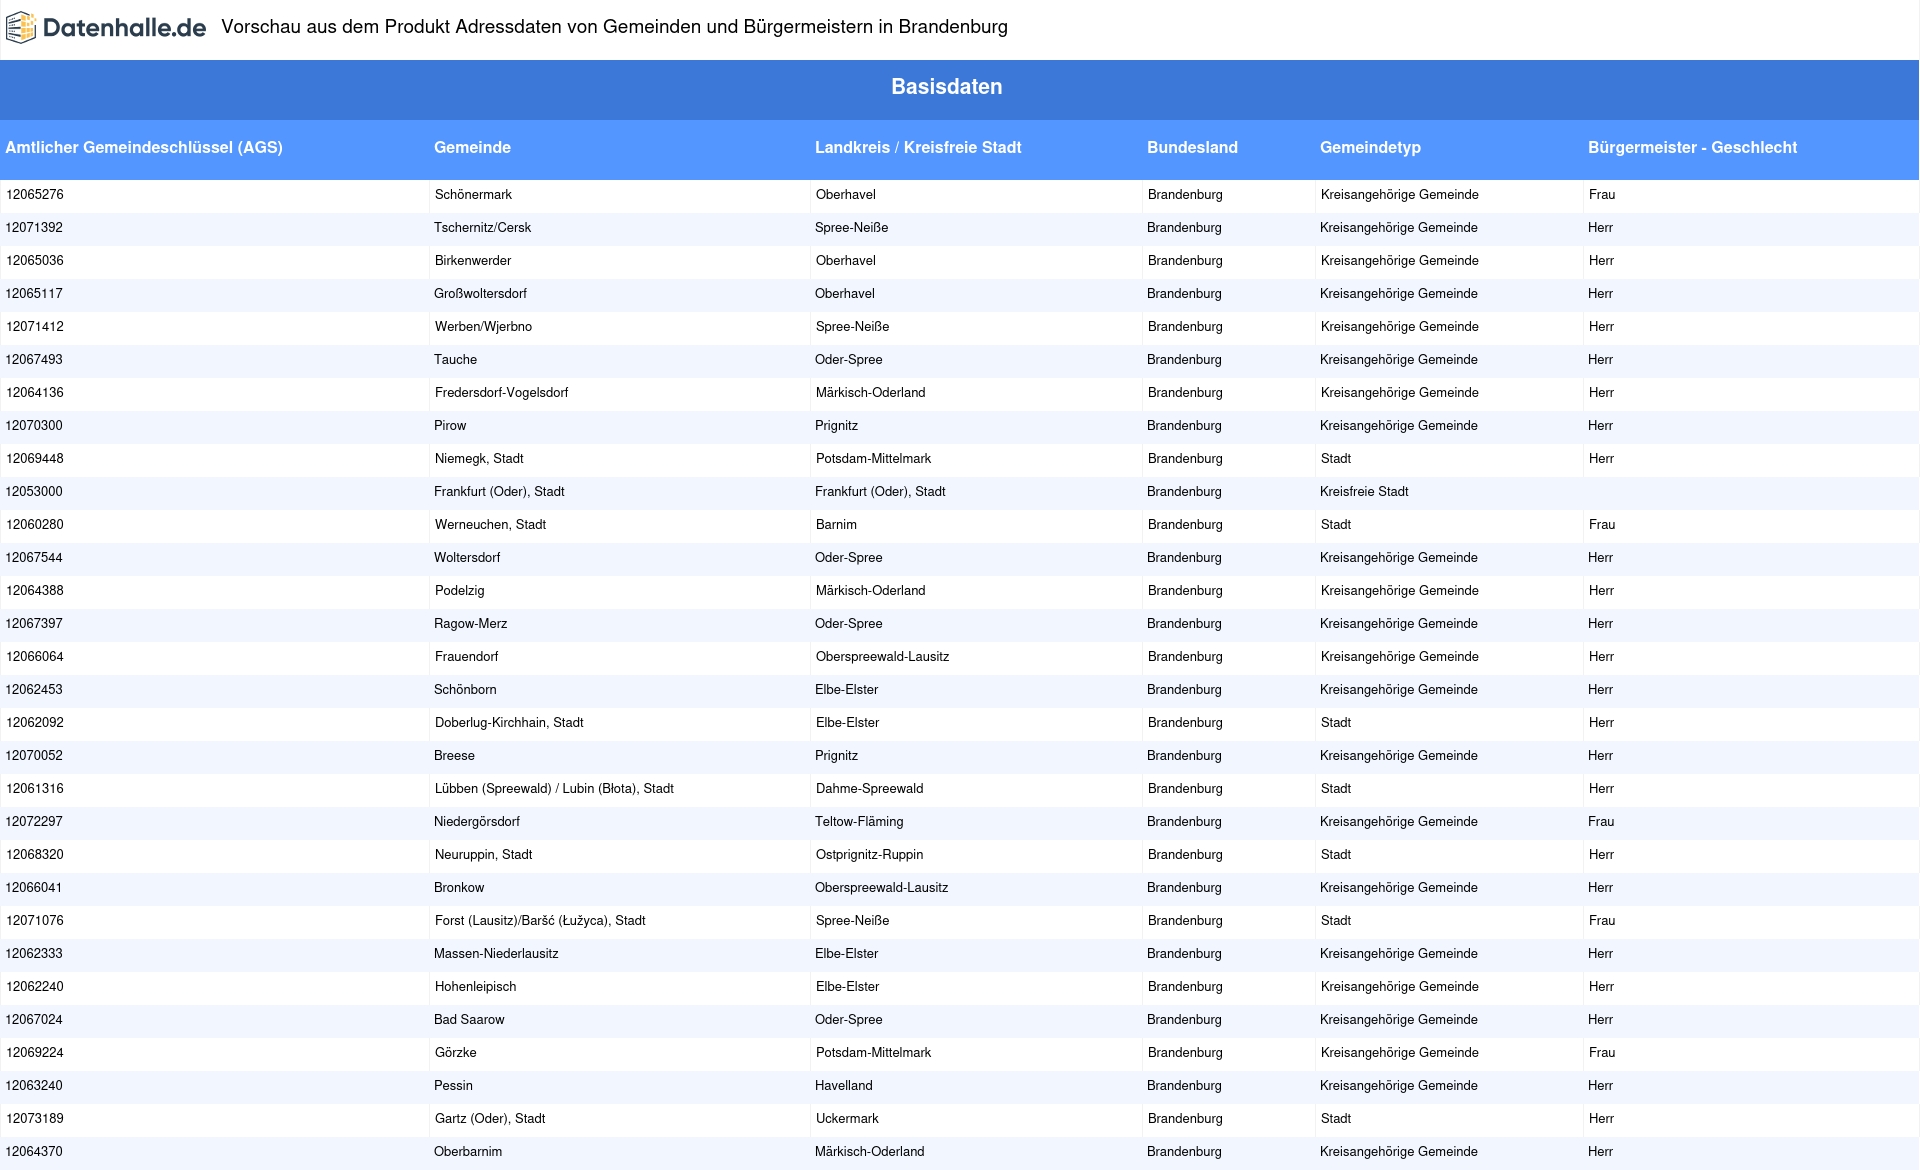The width and height of the screenshot is (1920, 1170).
Task: Select the Kreisfreie Stadt type cell
Action: click(1449, 492)
